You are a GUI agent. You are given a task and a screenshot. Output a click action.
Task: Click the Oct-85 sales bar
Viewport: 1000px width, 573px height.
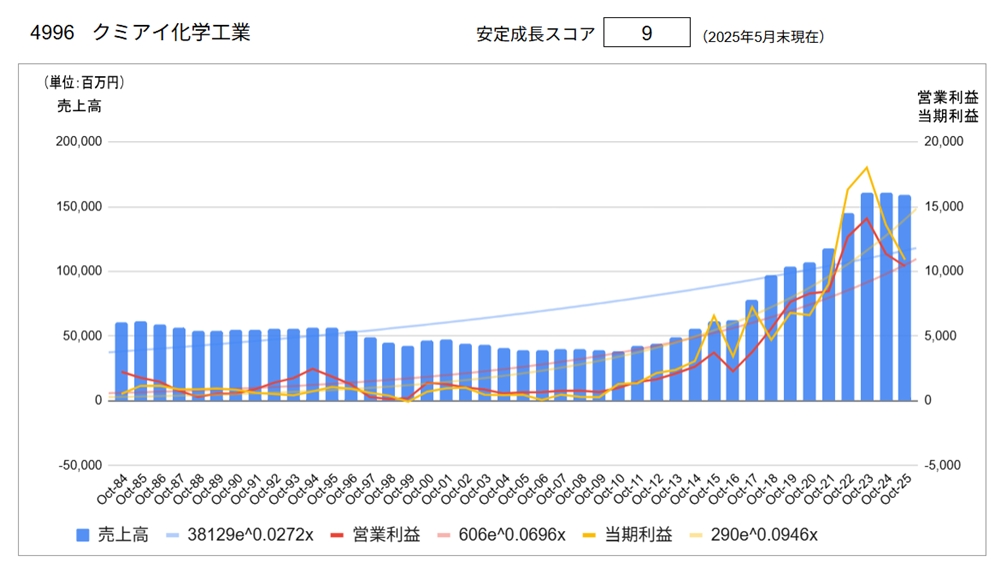pyautogui.click(x=140, y=361)
